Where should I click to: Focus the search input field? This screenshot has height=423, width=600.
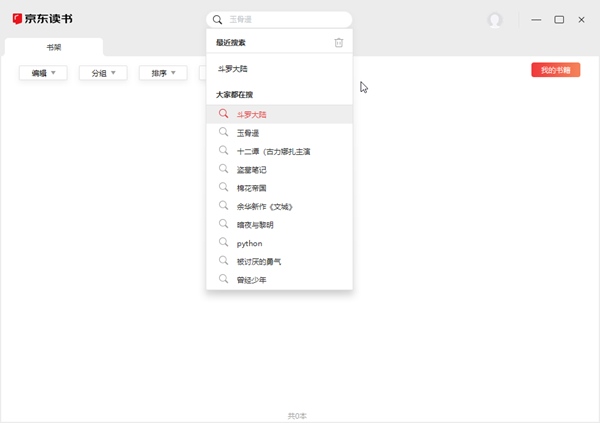(279, 20)
